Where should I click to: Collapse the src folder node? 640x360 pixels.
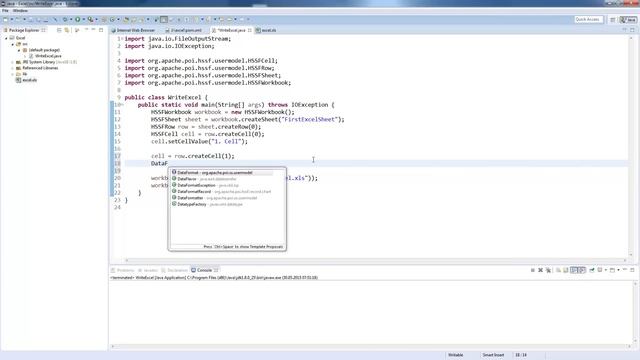tap(12, 44)
